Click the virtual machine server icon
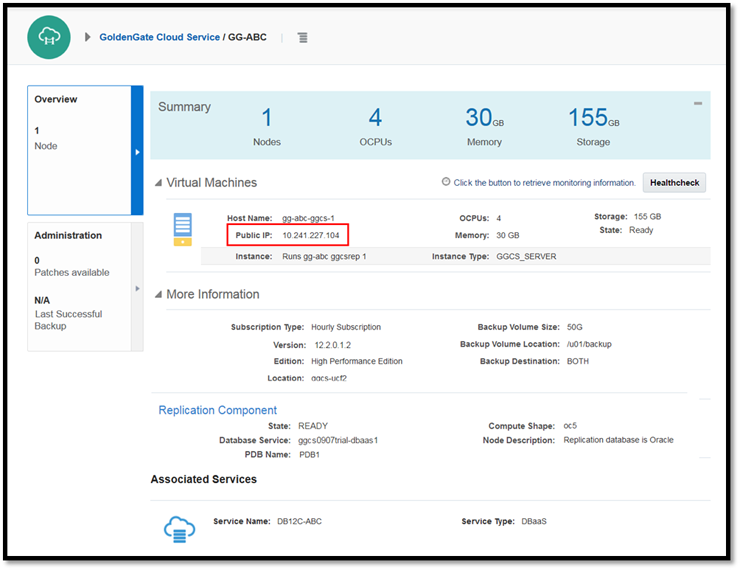The width and height of the screenshot is (740, 570). (182, 228)
